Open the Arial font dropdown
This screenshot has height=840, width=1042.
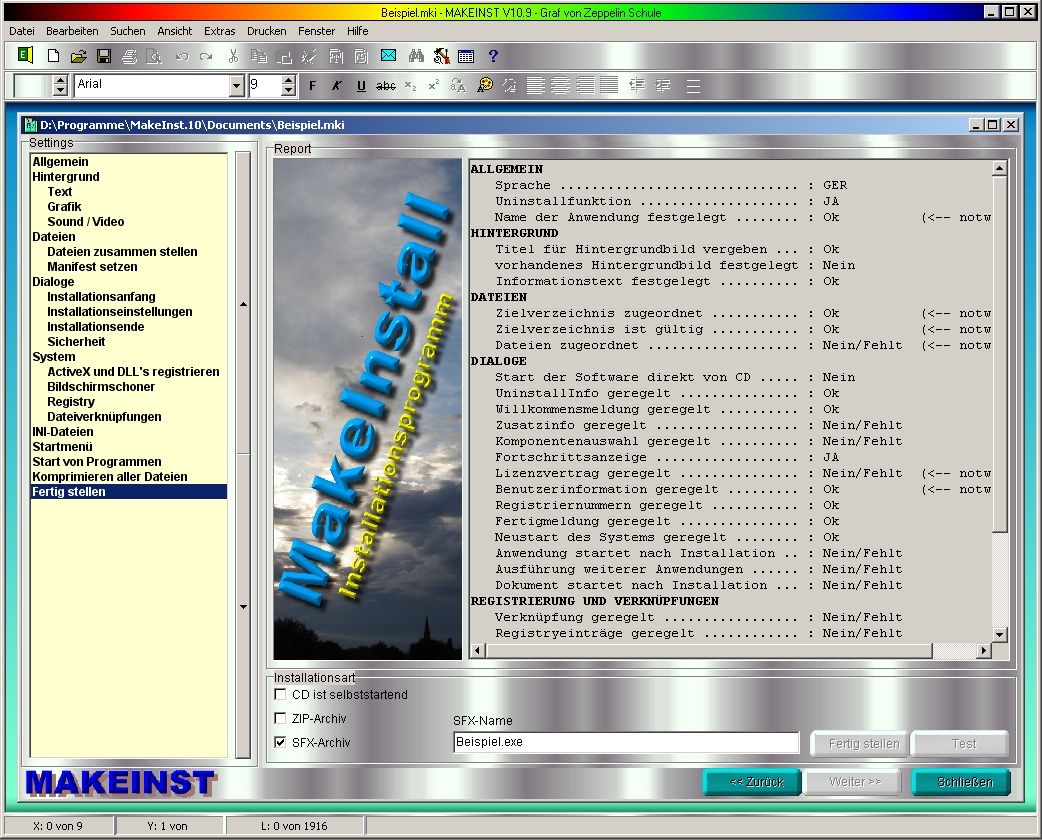click(237, 85)
